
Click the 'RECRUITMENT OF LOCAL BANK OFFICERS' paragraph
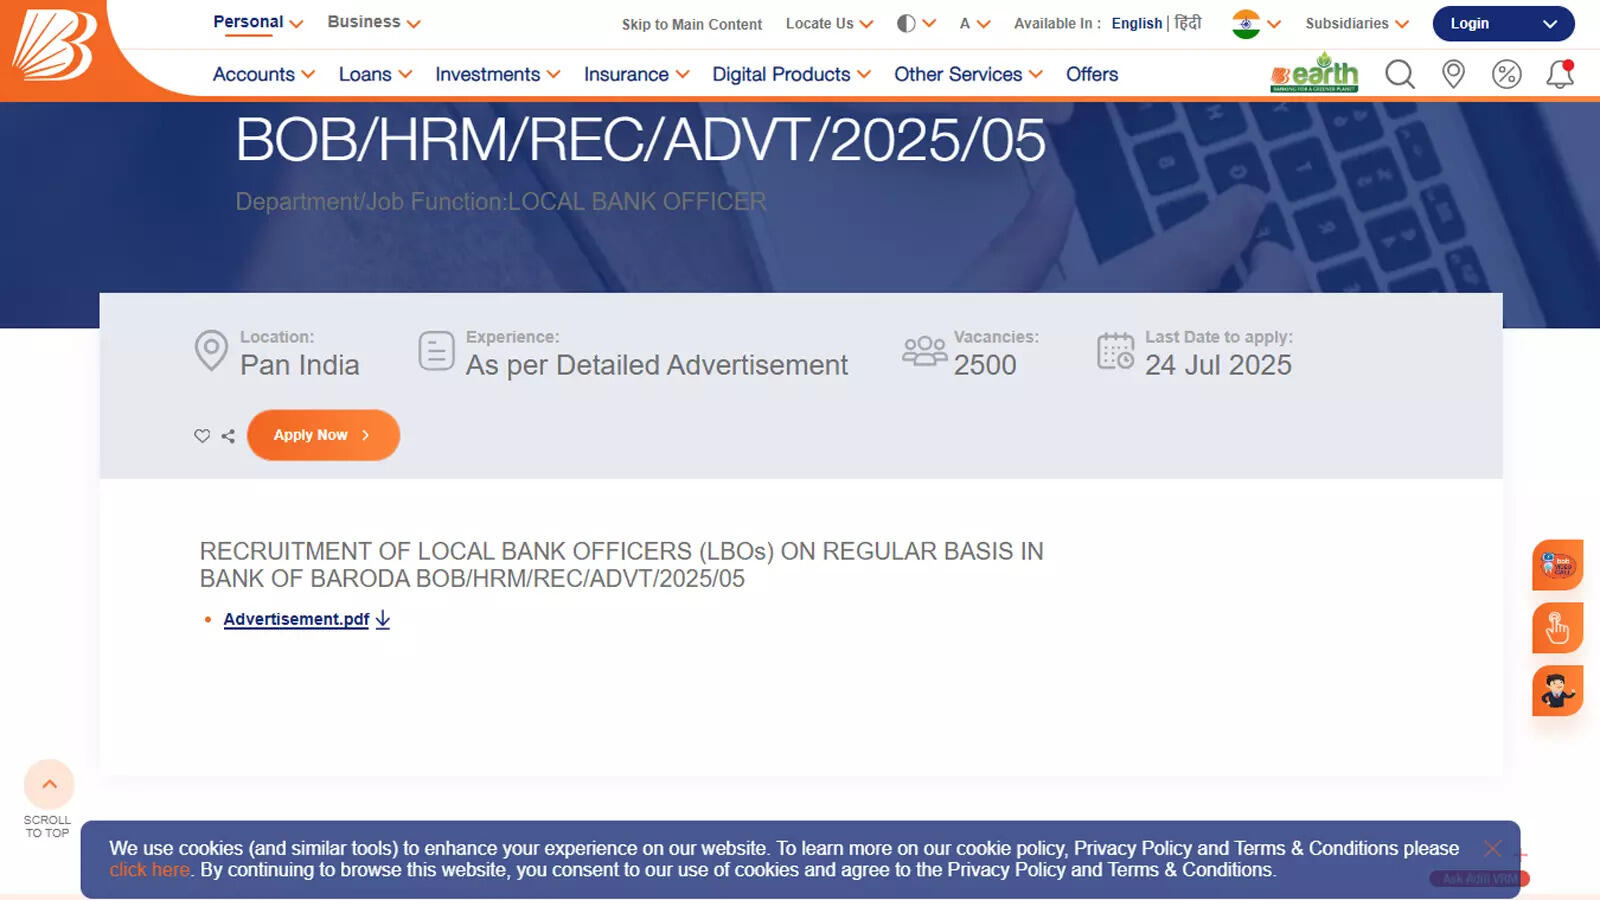click(621, 565)
